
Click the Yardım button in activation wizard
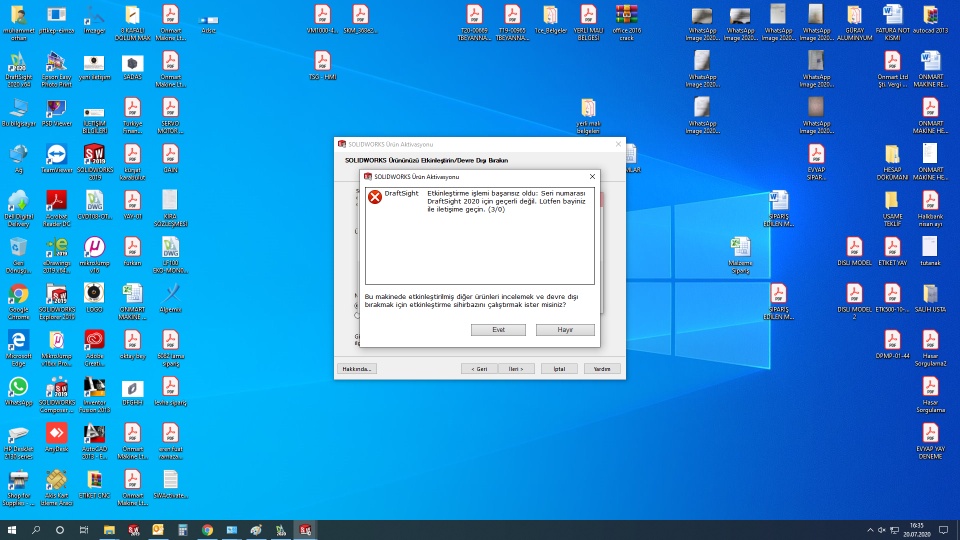pyautogui.click(x=602, y=369)
